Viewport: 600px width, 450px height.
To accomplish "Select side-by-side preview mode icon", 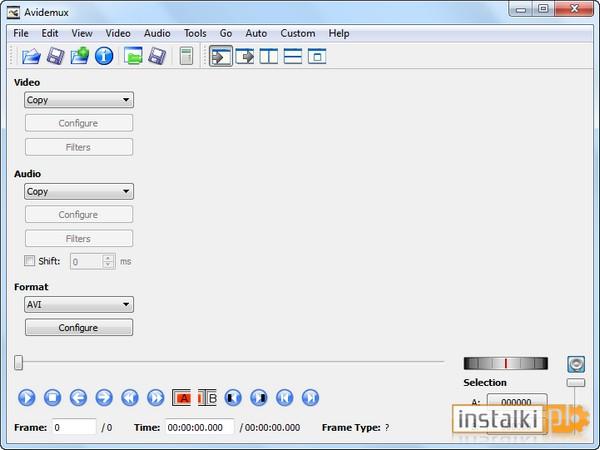I will tap(269, 57).
